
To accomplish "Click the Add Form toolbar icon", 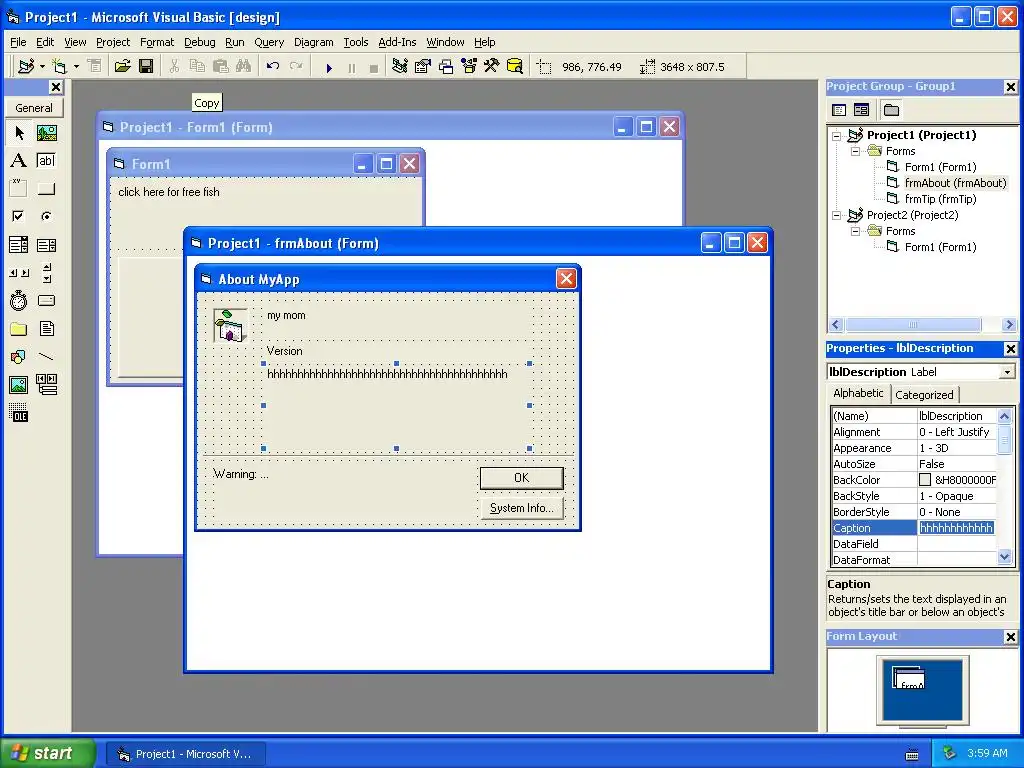I will 59,67.
